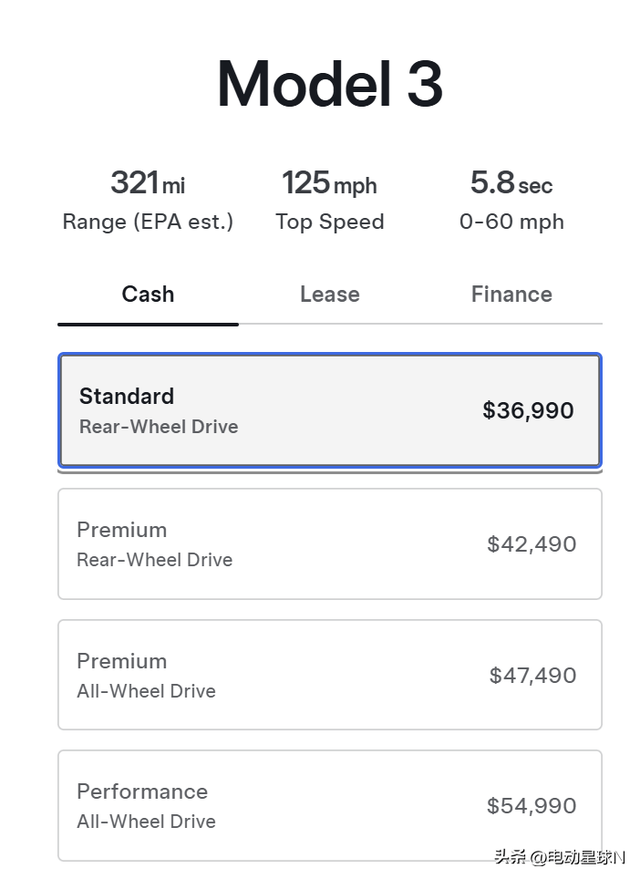
Task: Click the Model 3 heading
Action: click(330, 84)
